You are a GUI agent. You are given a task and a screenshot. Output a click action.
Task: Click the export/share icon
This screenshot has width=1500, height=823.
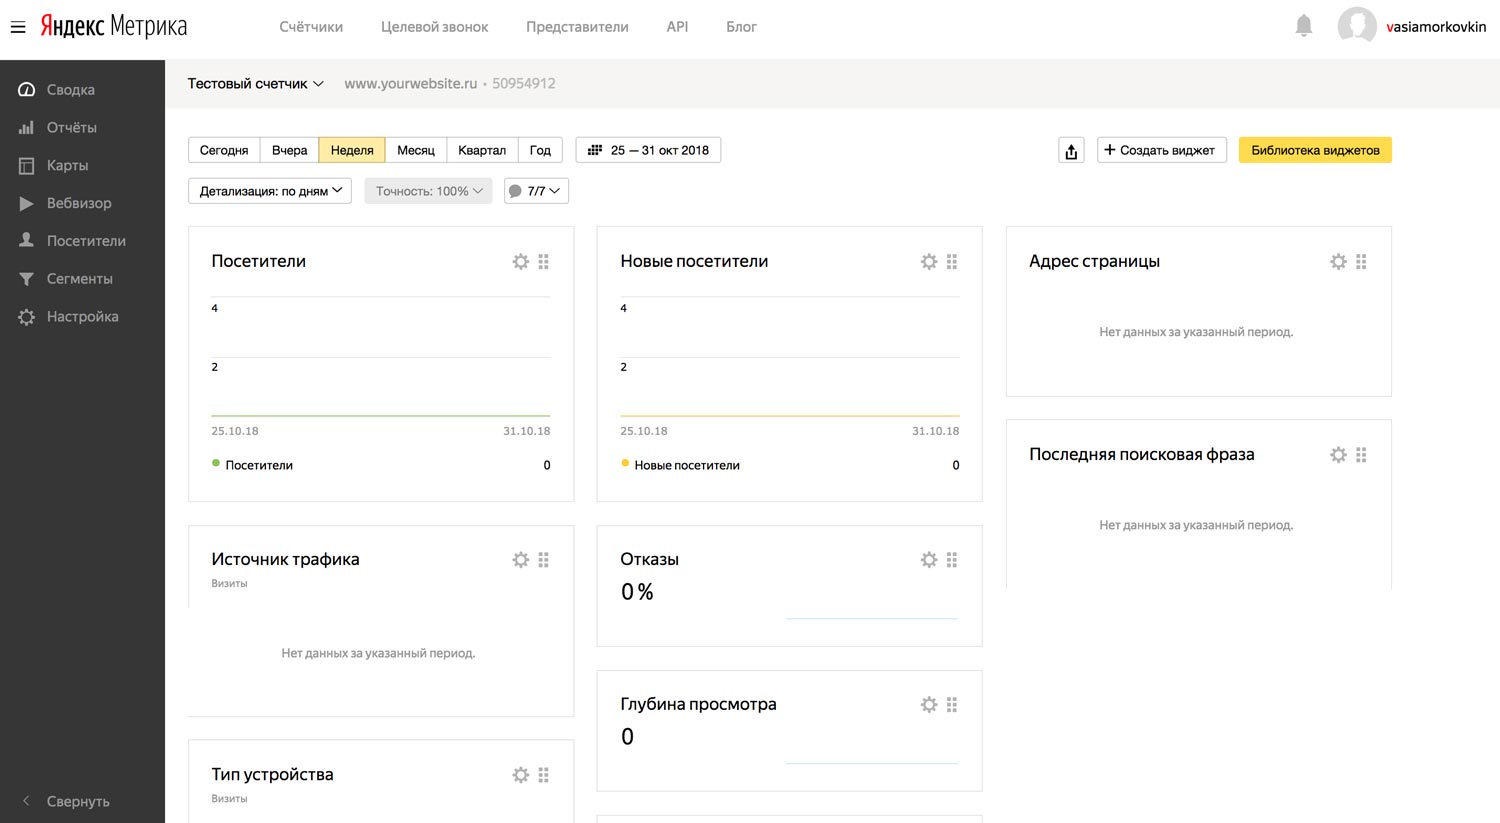(1071, 150)
